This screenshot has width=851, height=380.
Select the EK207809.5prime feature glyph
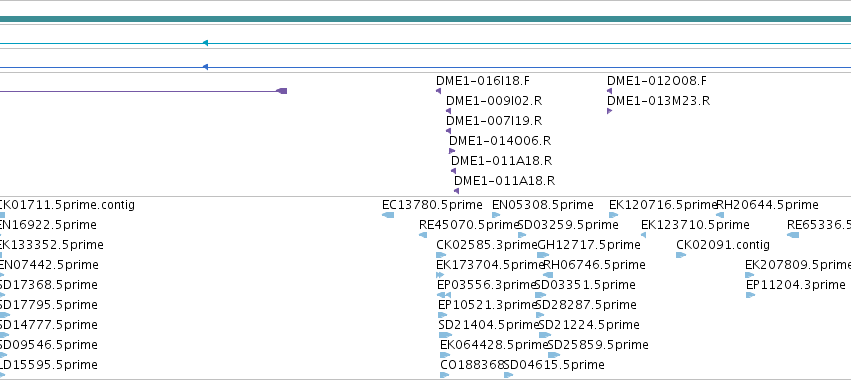750,275
